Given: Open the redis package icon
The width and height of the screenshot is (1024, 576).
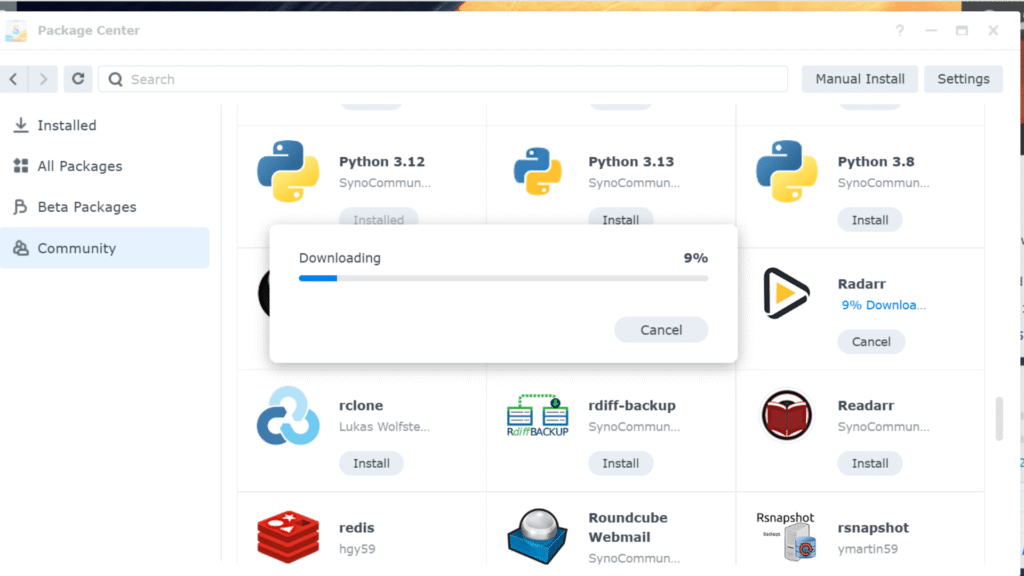Looking at the screenshot, I should tap(288, 537).
